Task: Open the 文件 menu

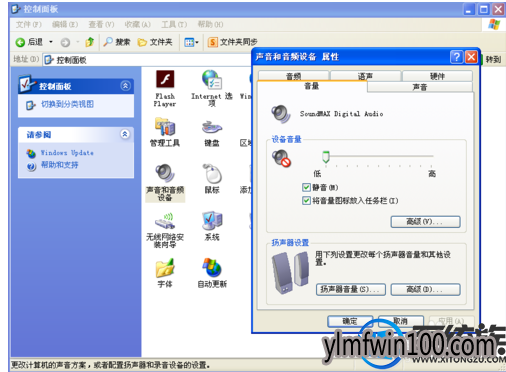Action: point(29,24)
